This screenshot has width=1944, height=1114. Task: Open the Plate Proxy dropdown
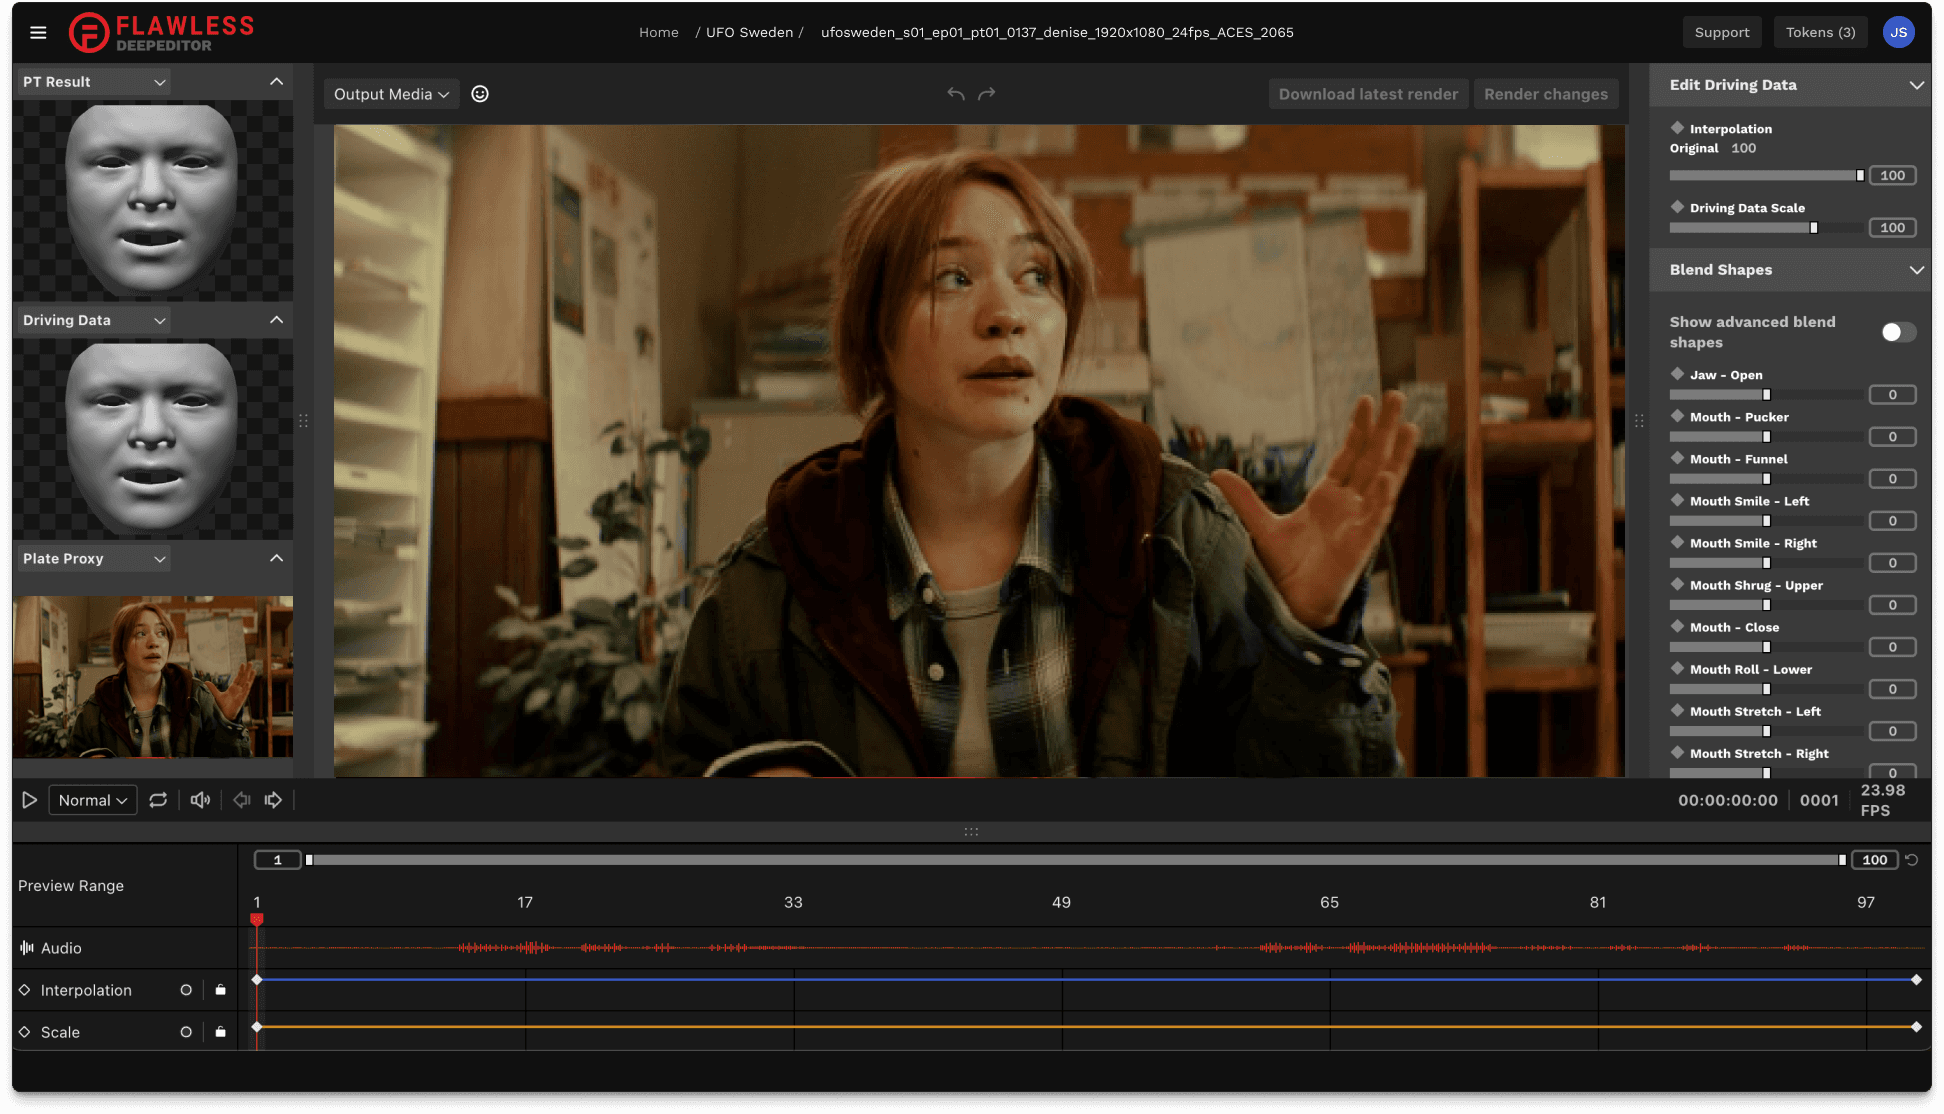[94, 559]
